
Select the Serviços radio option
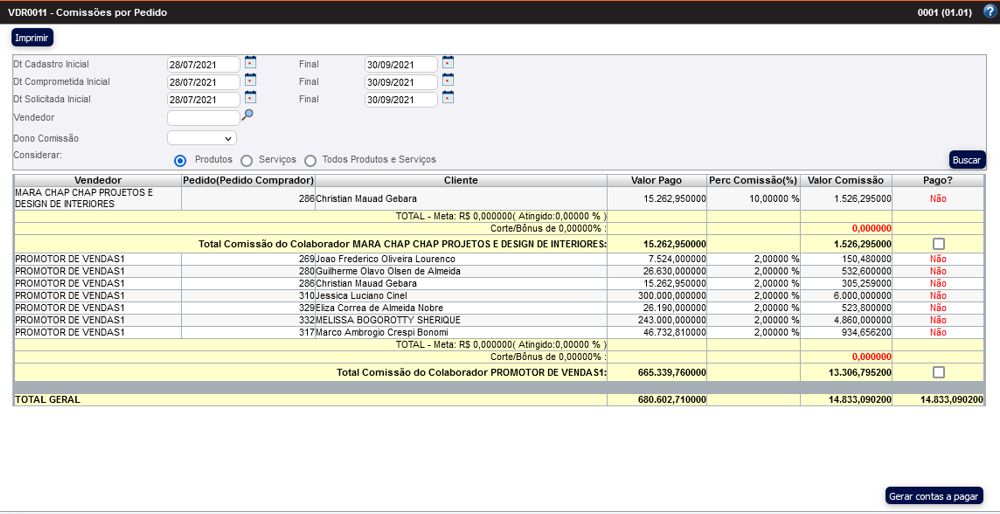pyautogui.click(x=246, y=160)
